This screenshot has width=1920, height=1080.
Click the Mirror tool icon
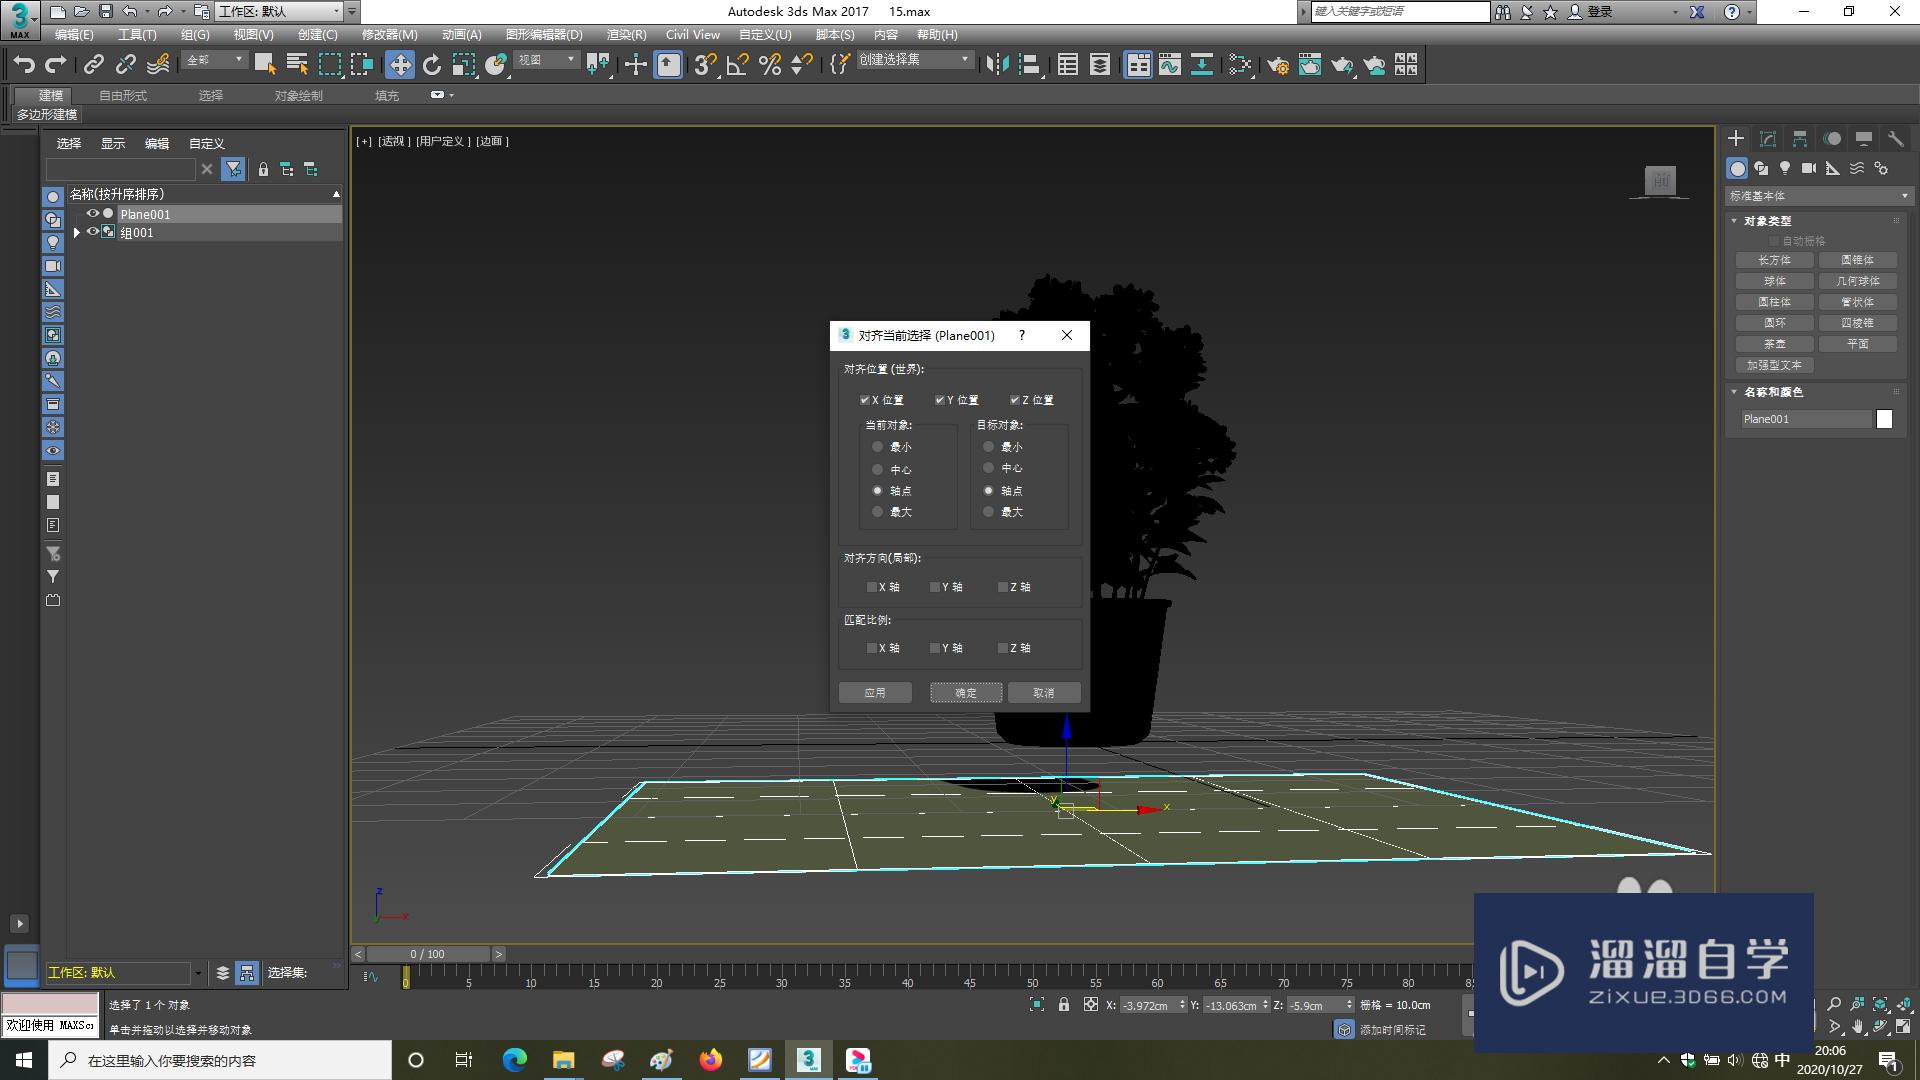point(997,65)
